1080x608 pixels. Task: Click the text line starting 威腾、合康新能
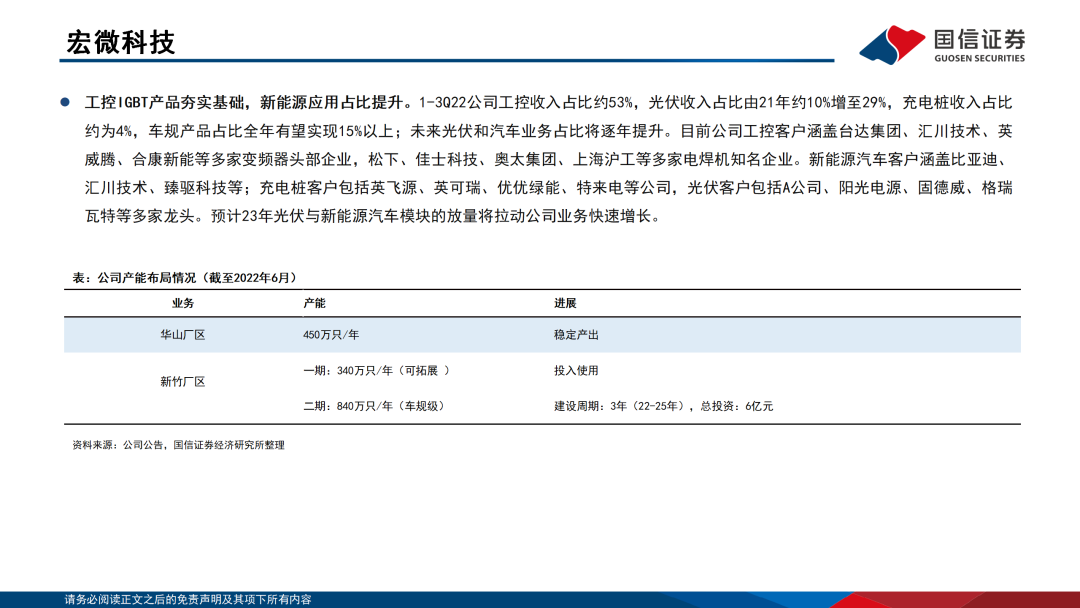pos(549,160)
